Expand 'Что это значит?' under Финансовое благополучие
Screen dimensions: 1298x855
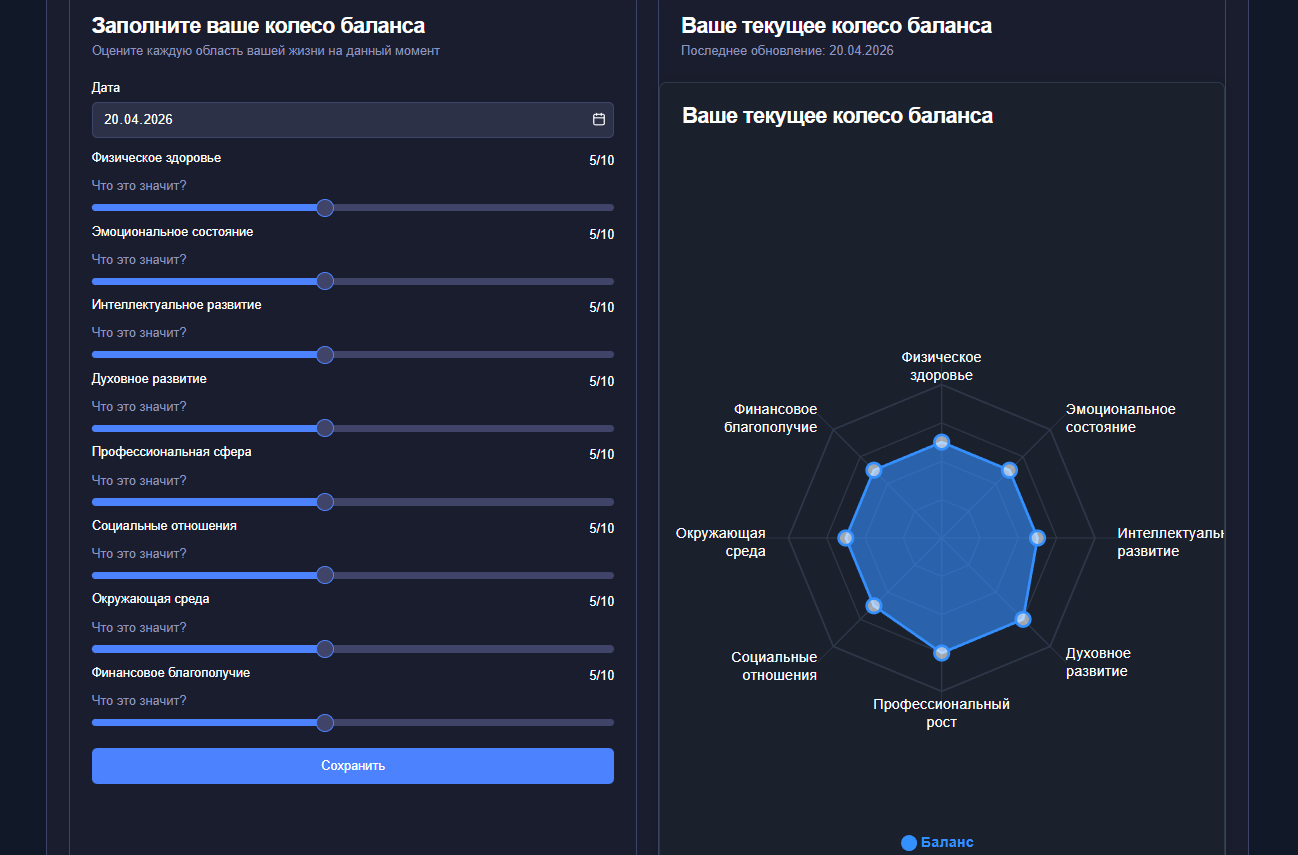[x=139, y=701]
